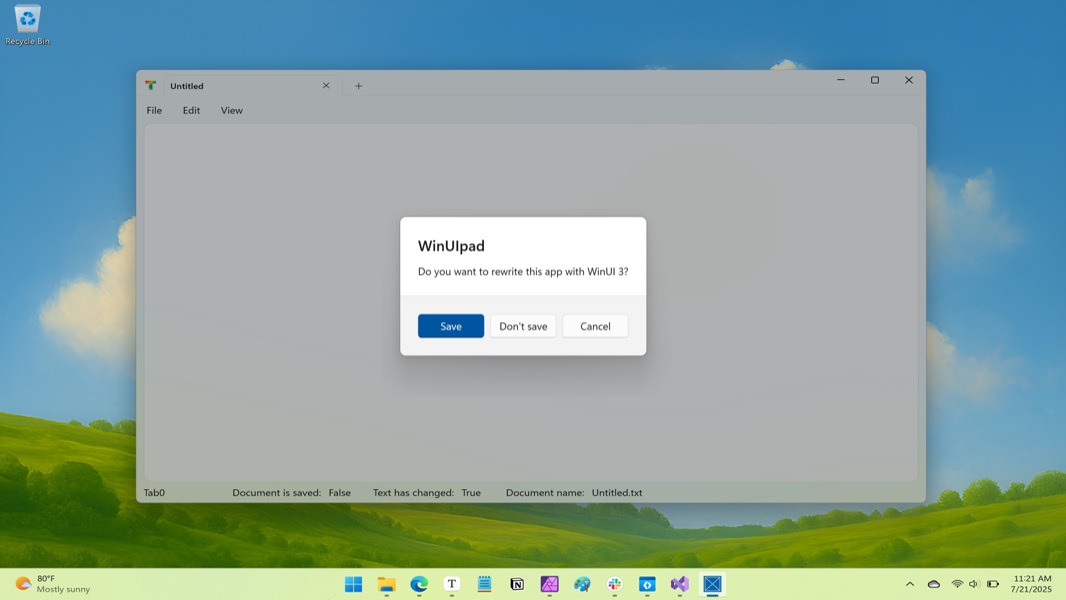The width and height of the screenshot is (1066, 600).
Task: Open File Explorer from the taskbar
Action: [386, 584]
